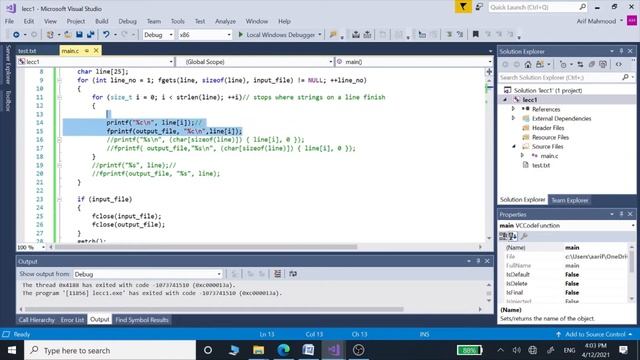Click the Save All icon

click(x=90, y=35)
